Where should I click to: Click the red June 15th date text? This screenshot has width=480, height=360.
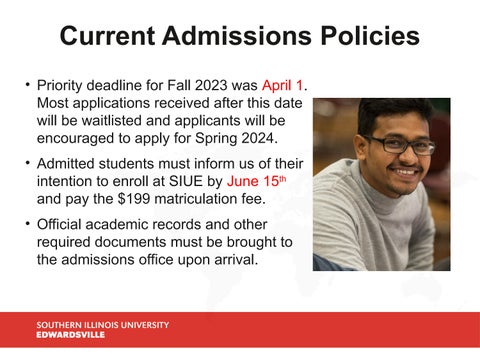[256, 181]
